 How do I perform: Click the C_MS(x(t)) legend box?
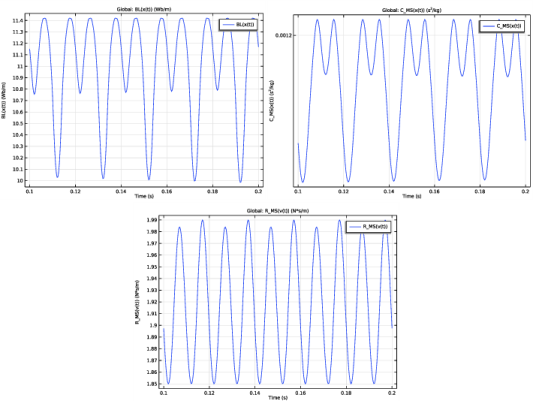click(502, 26)
